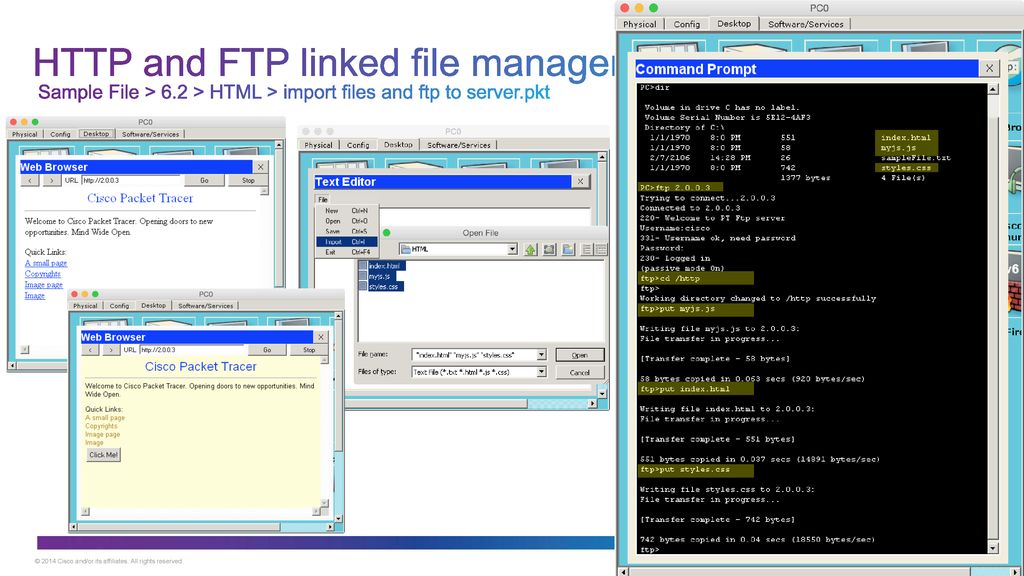1024x576 pixels.
Task: Close the white-page Web Browser panel with X
Action: tap(261, 167)
